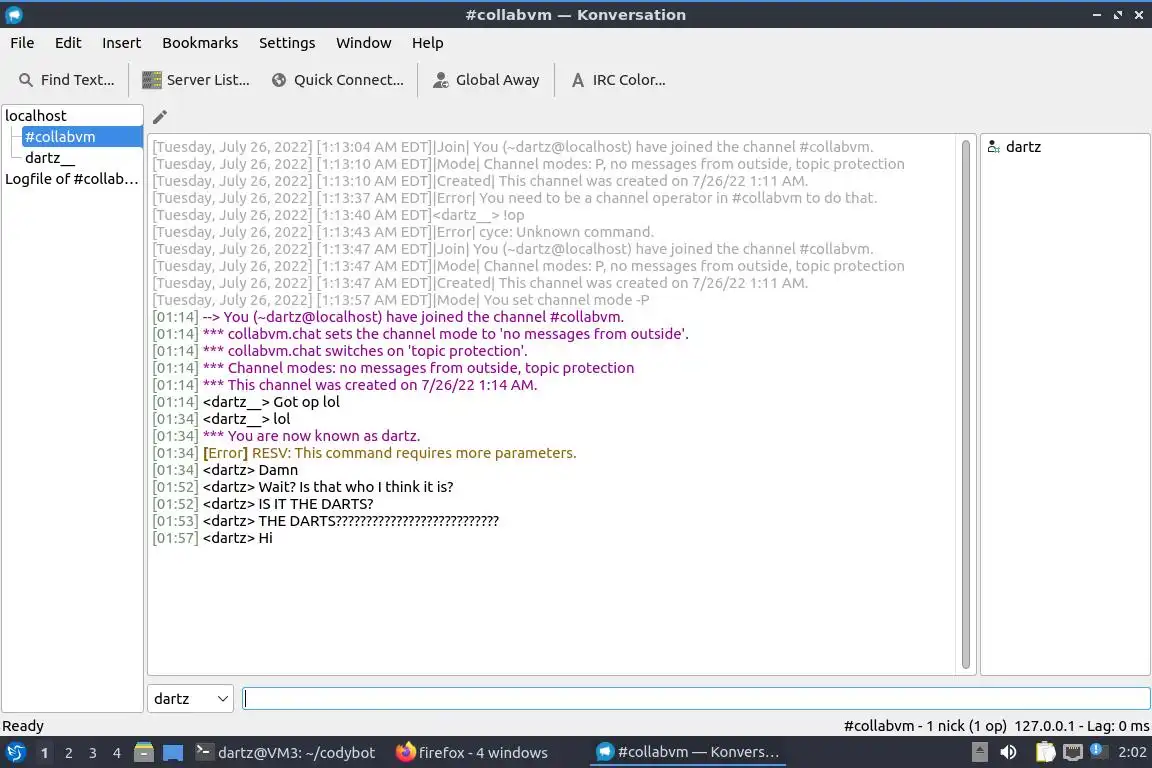Screen dimensions: 1152x768
Task: Click the Ready status bar text
Action: (x=23, y=726)
